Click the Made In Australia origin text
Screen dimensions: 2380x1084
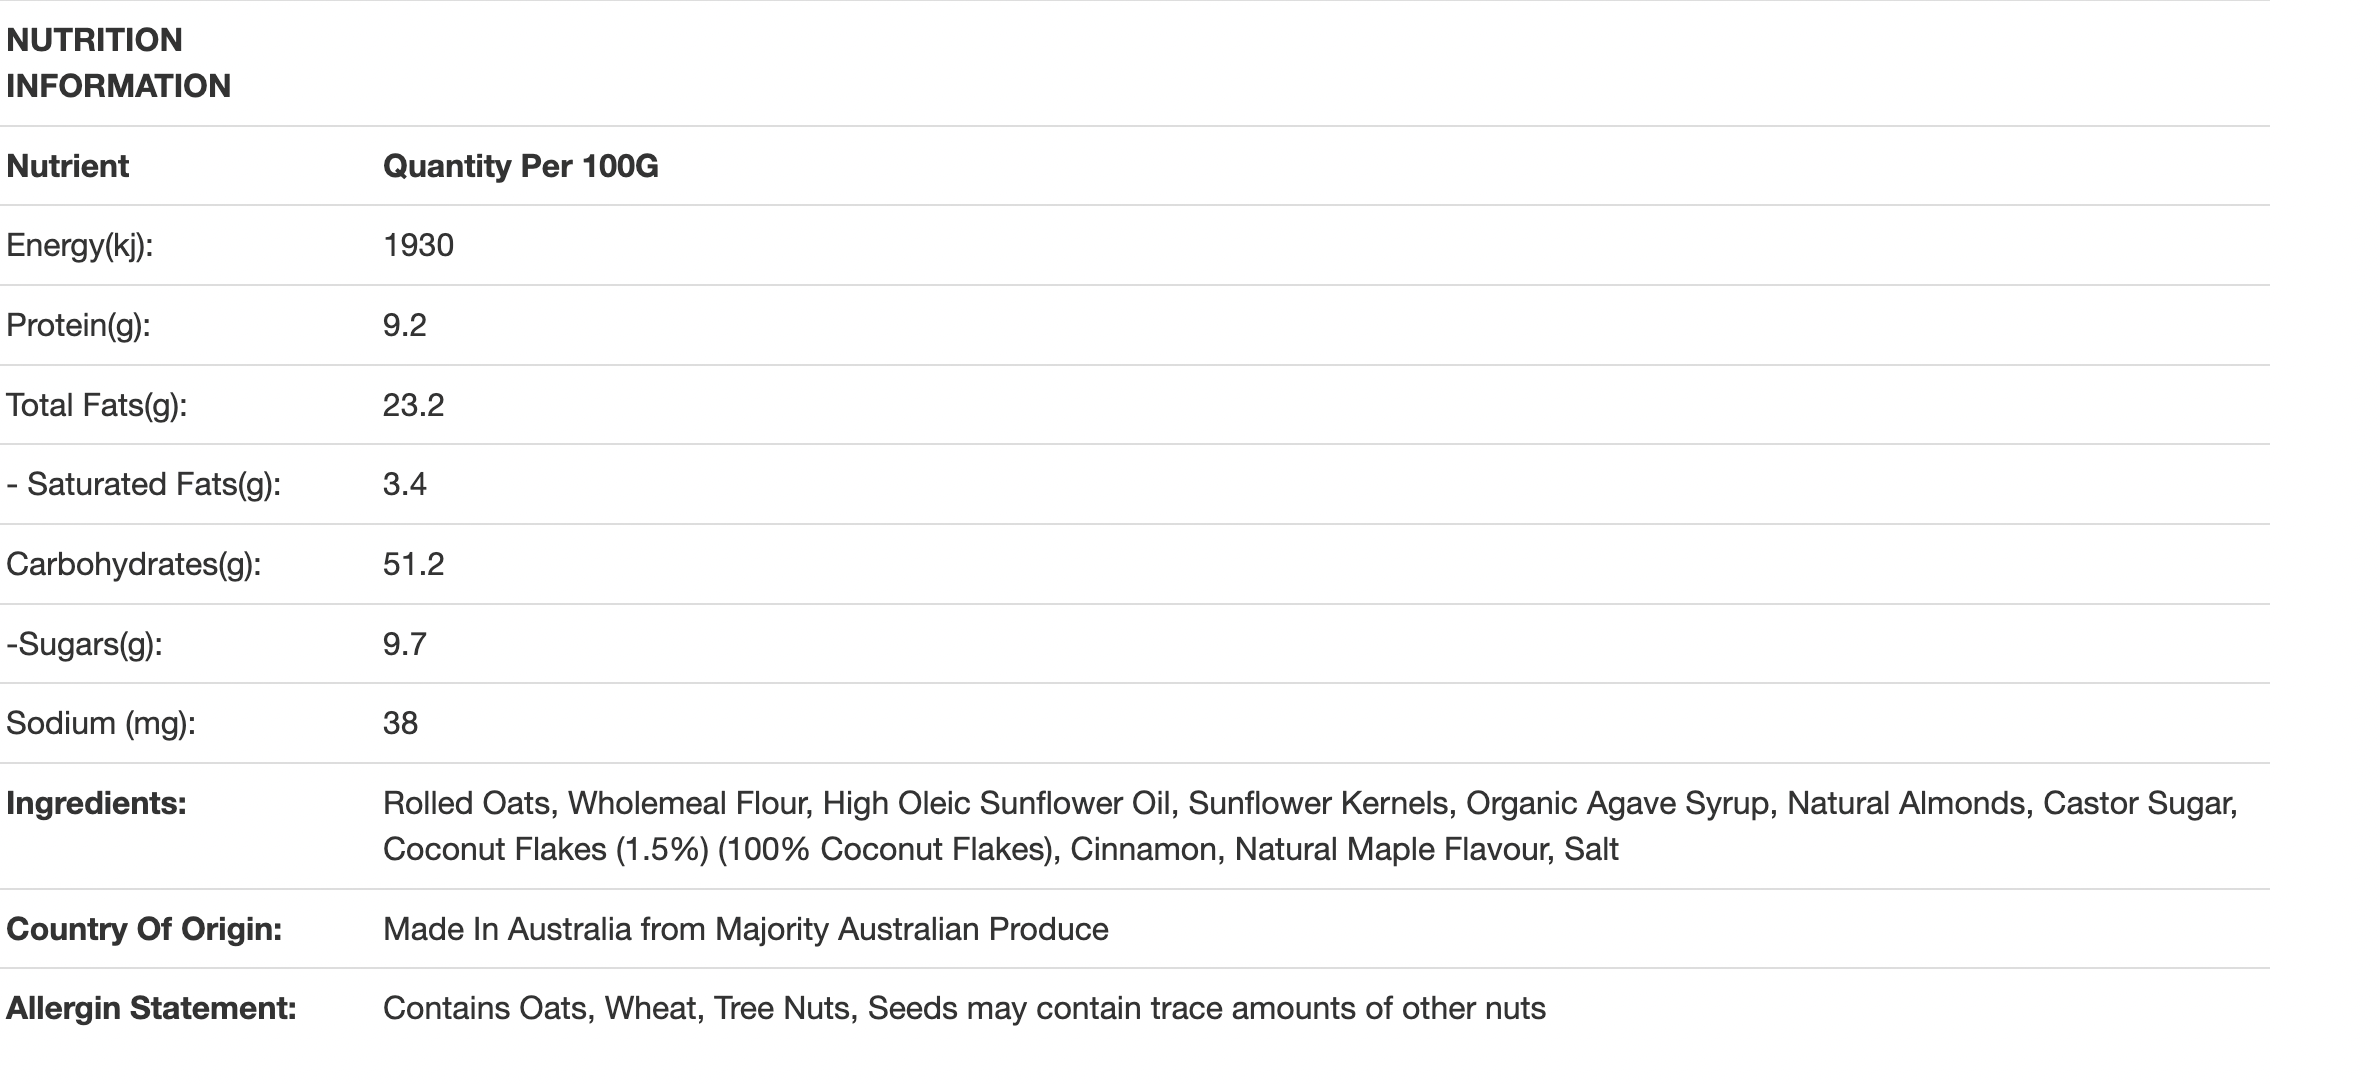(x=745, y=929)
